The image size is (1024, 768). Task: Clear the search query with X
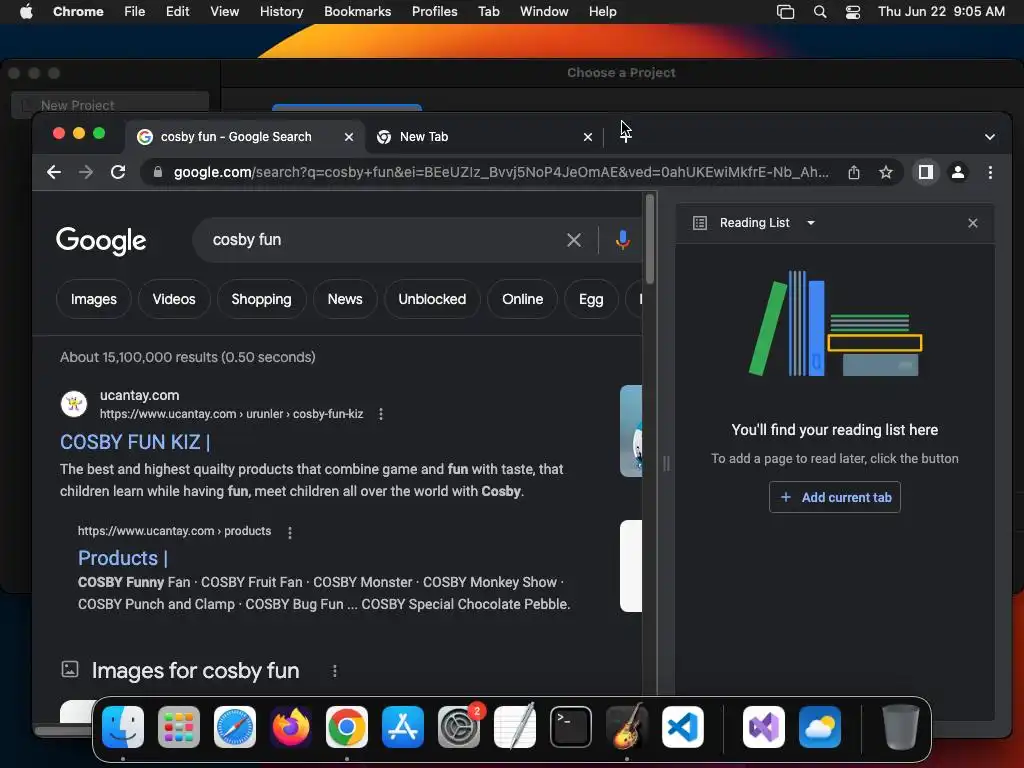[x=573, y=240]
